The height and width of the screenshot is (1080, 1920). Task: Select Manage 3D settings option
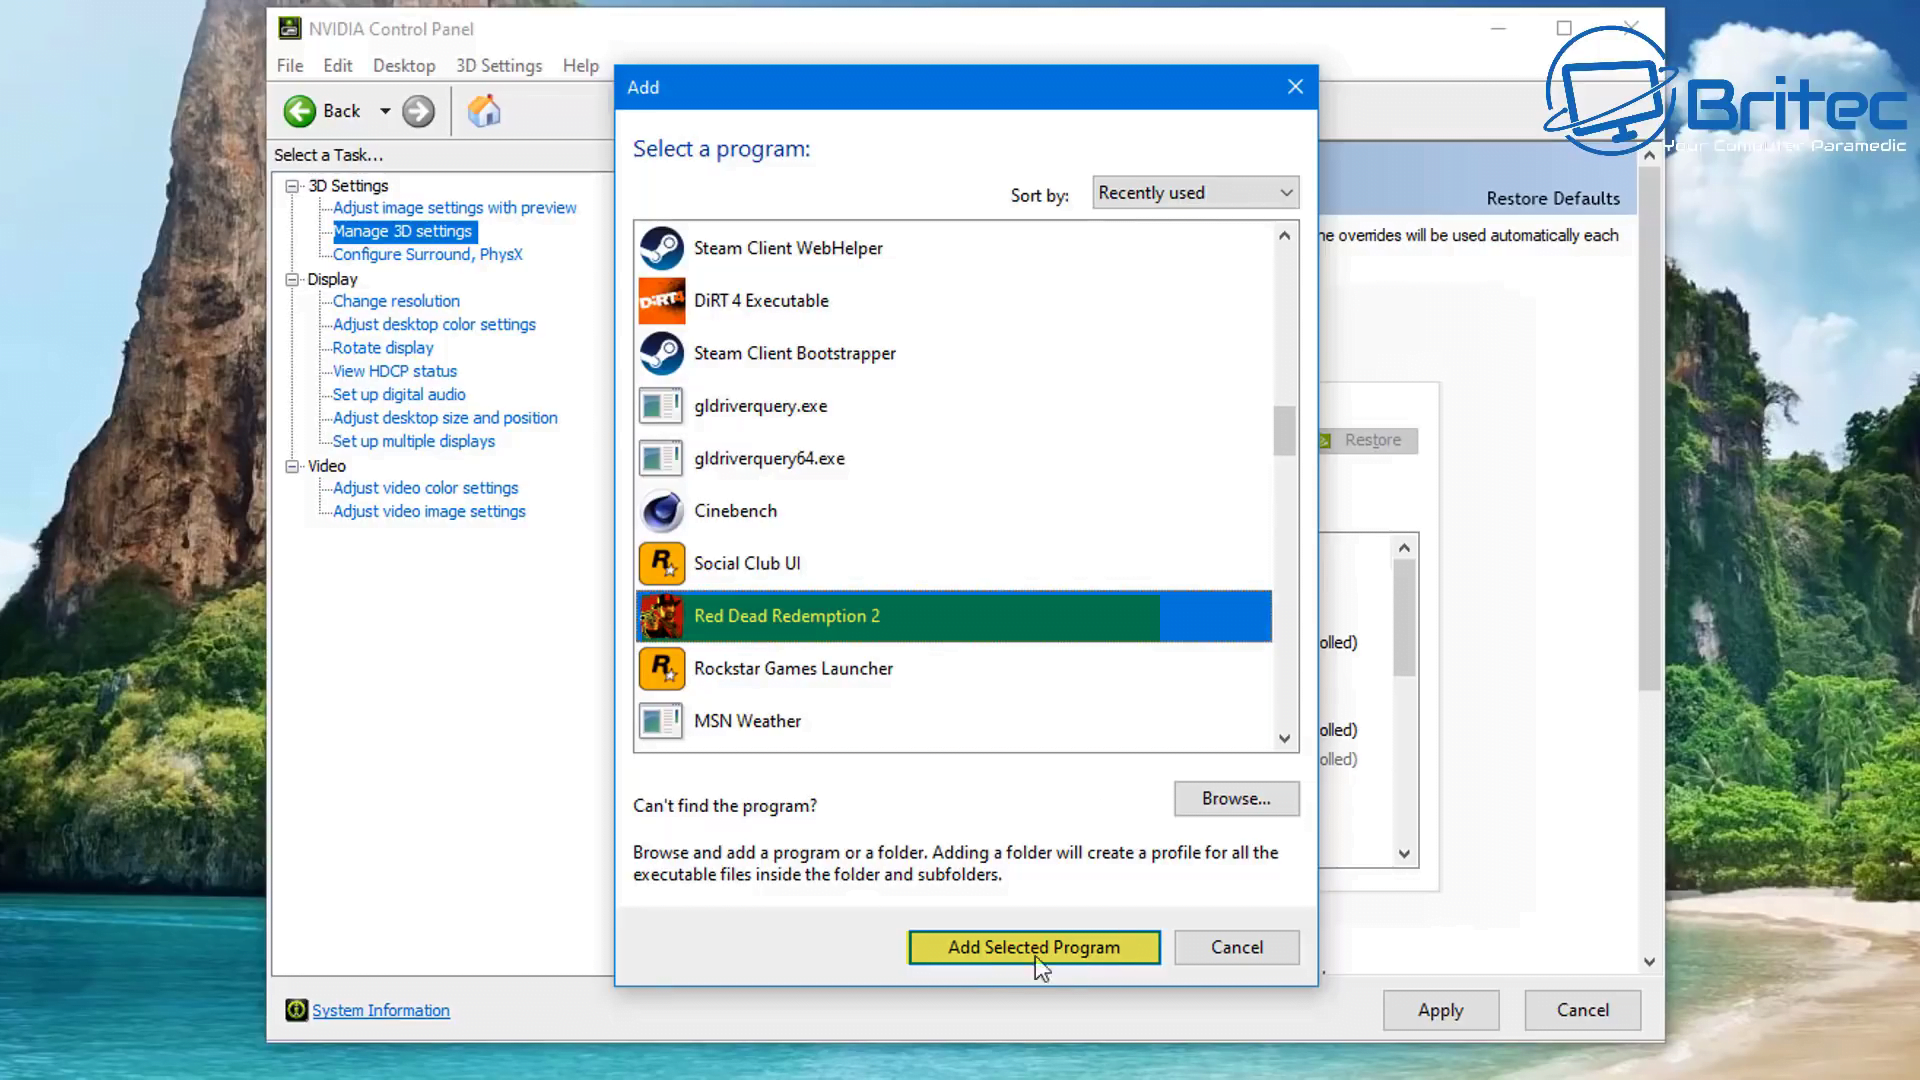(x=402, y=229)
